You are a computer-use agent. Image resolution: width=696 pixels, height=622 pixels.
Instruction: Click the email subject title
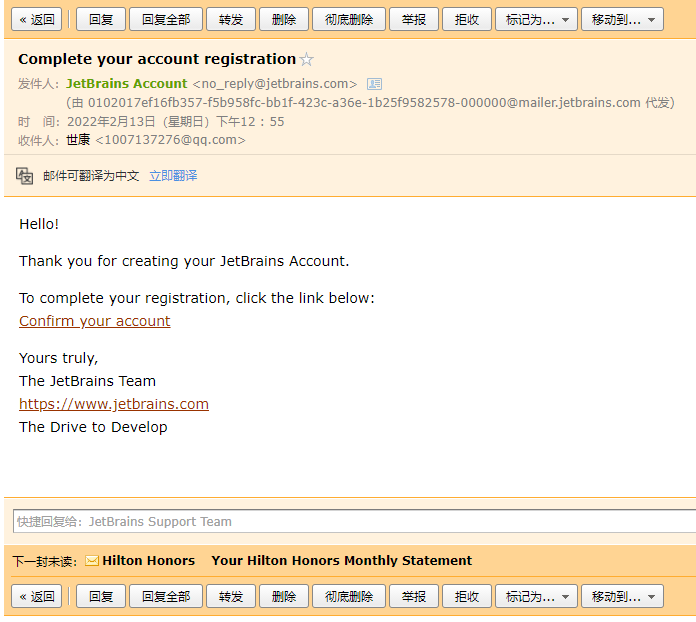(157, 59)
